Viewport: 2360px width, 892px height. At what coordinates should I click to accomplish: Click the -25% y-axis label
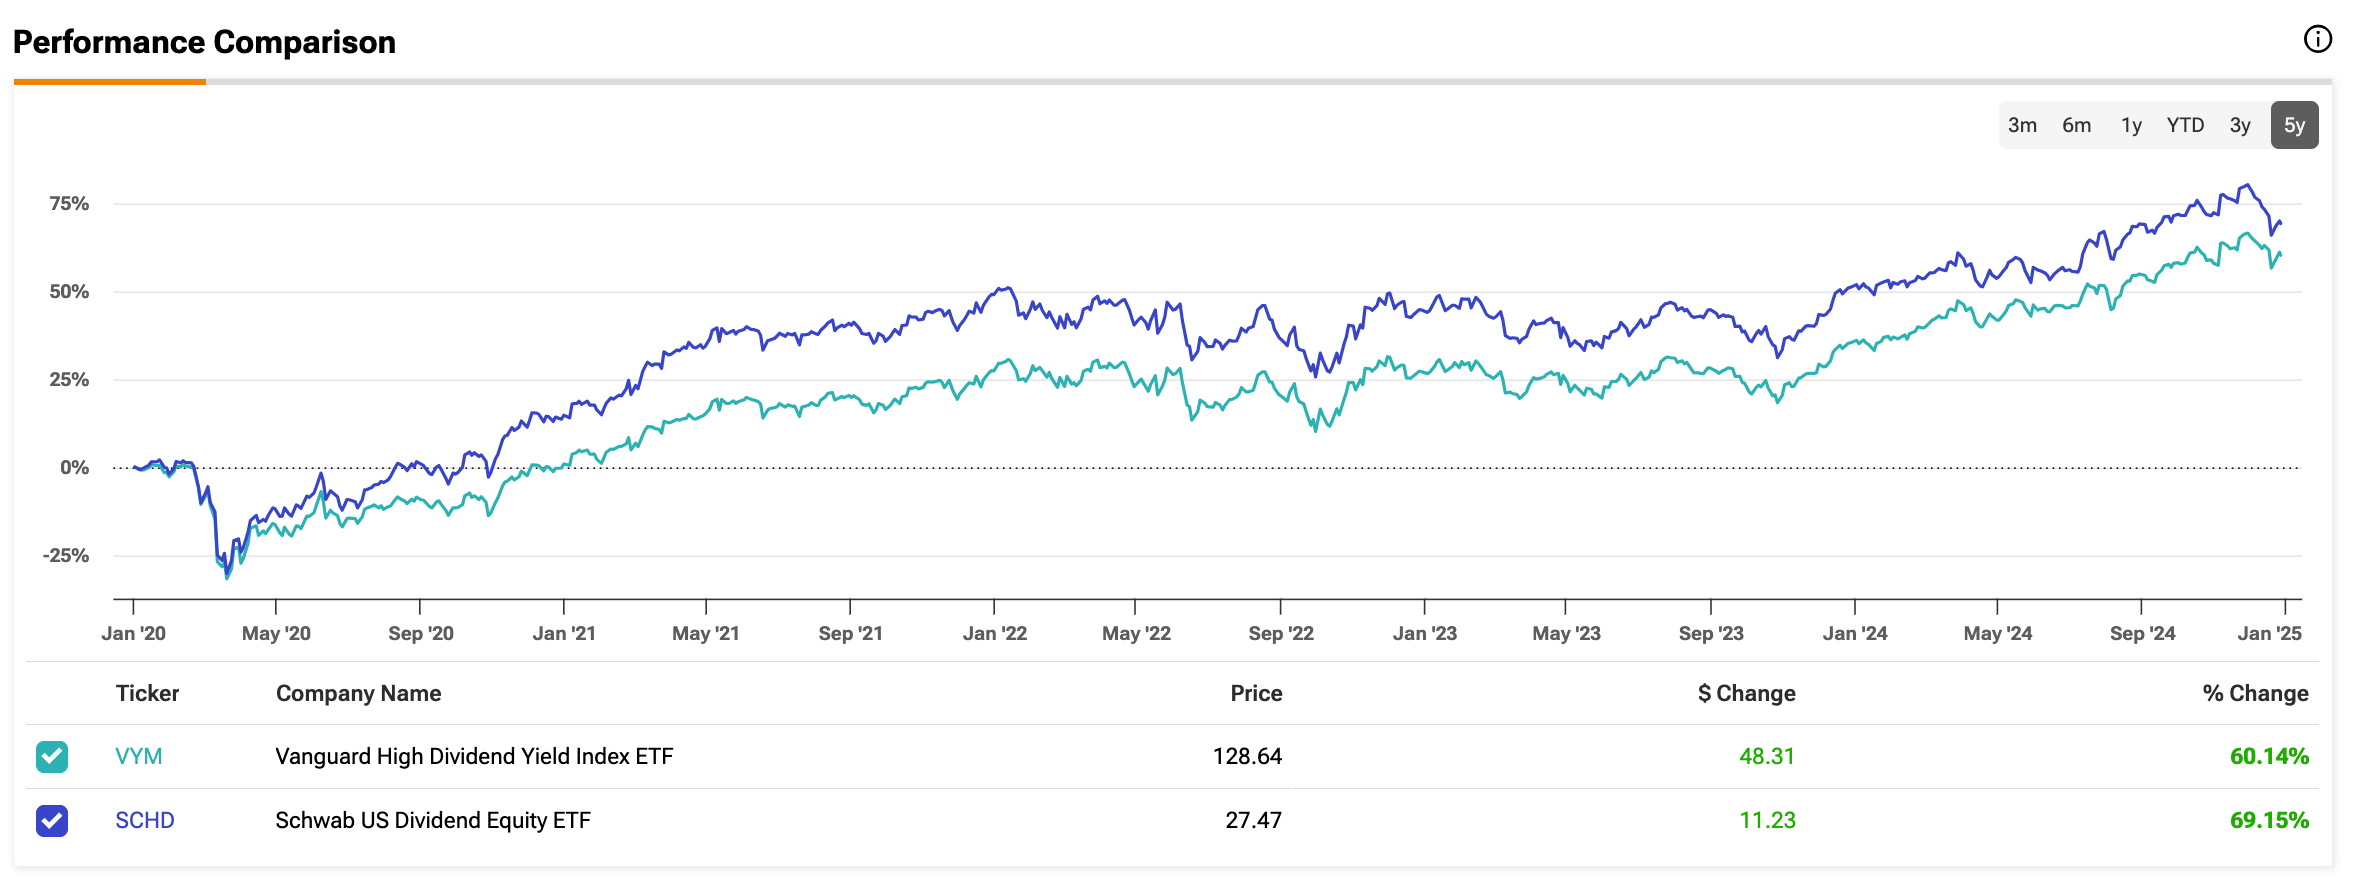[66, 556]
